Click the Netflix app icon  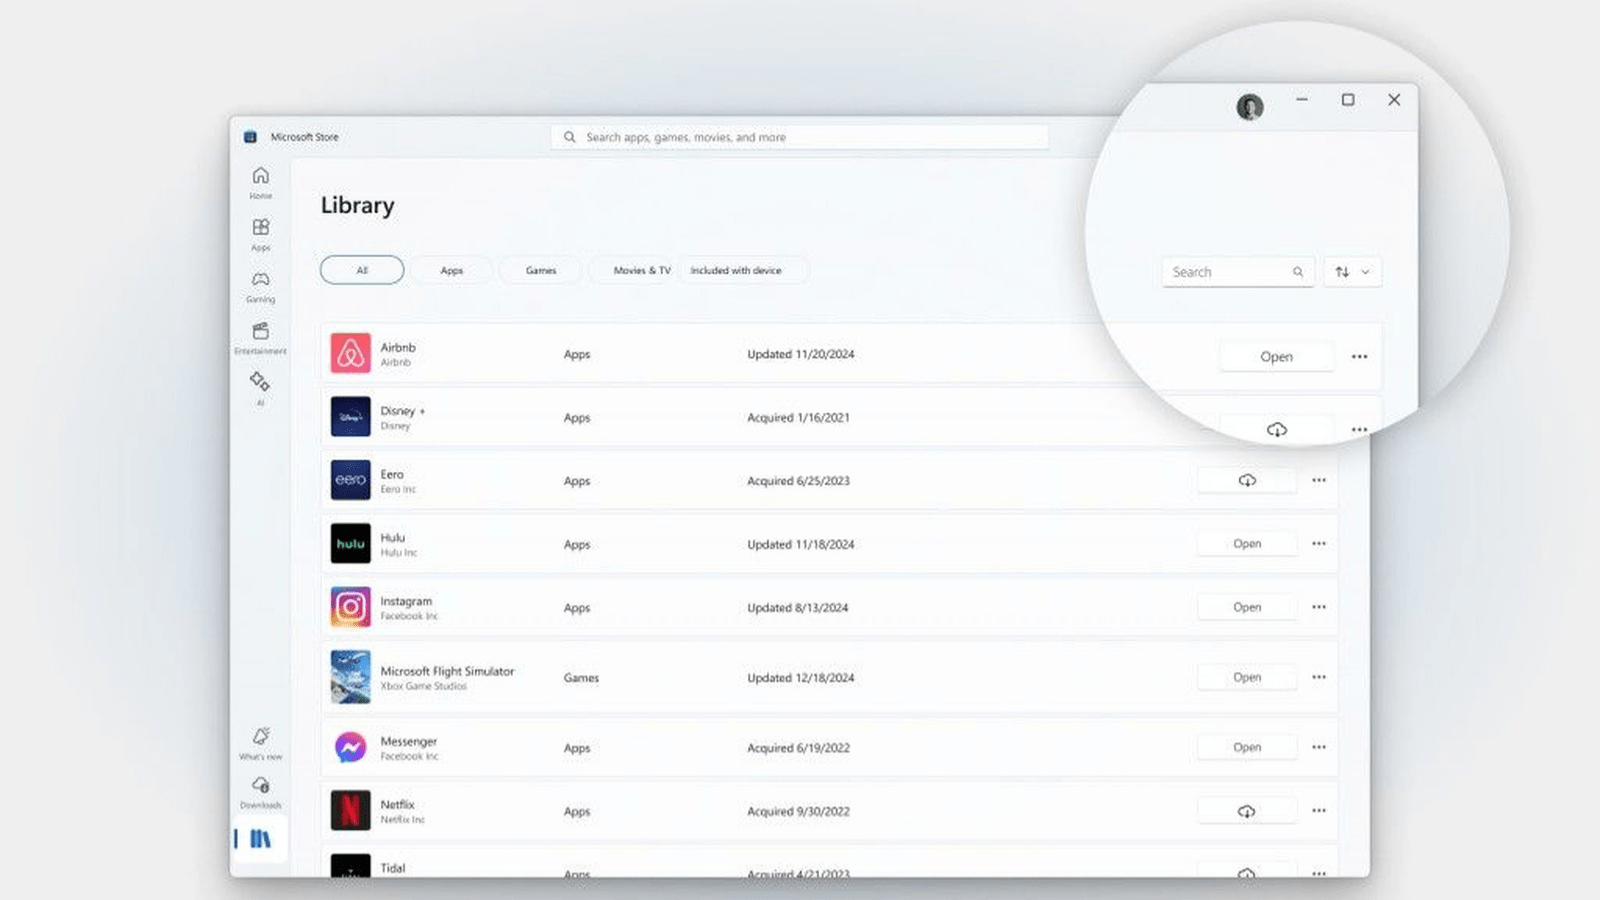[x=350, y=811]
